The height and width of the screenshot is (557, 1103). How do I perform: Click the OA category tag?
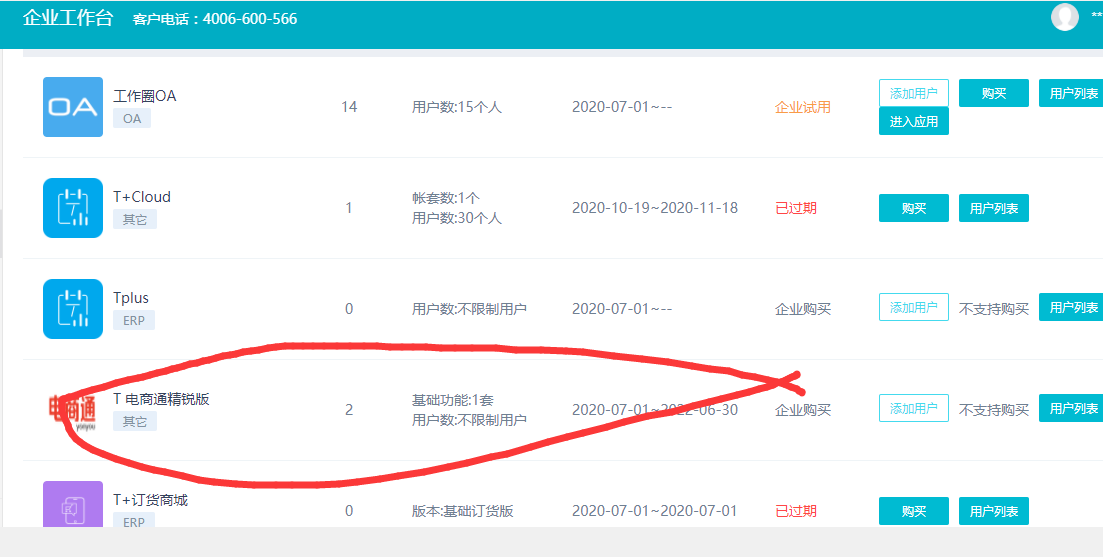(x=132, y=118)
